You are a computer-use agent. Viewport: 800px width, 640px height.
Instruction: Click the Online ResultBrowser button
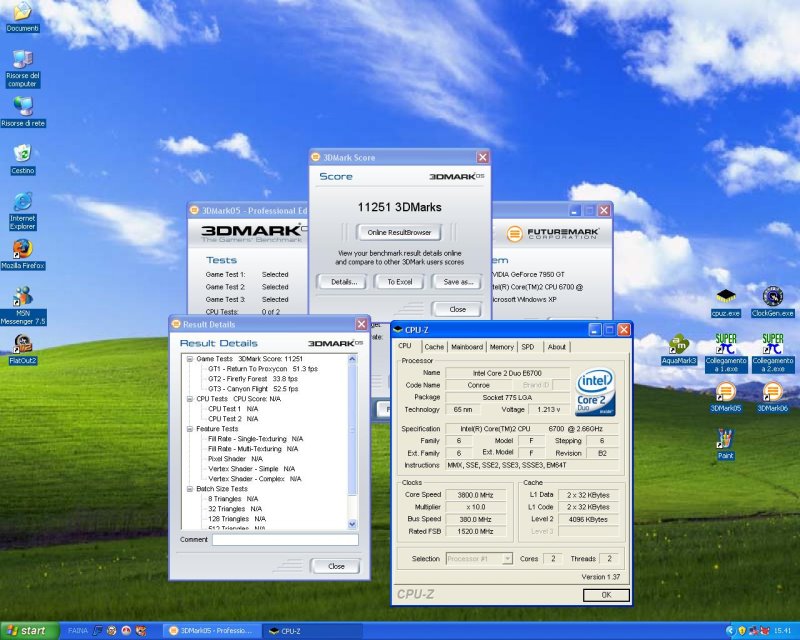pos(399,232)
